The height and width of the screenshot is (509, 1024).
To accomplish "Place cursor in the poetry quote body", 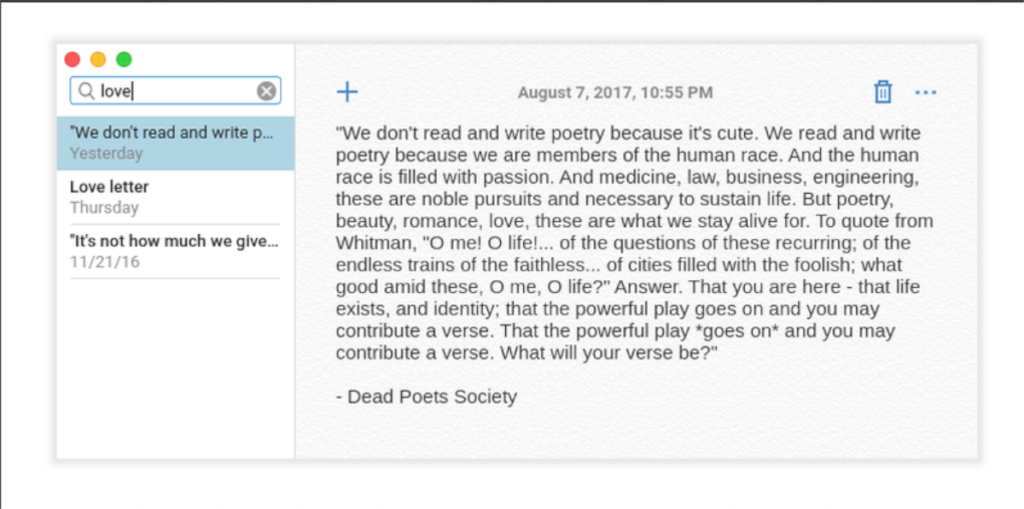I will point(630,243).
